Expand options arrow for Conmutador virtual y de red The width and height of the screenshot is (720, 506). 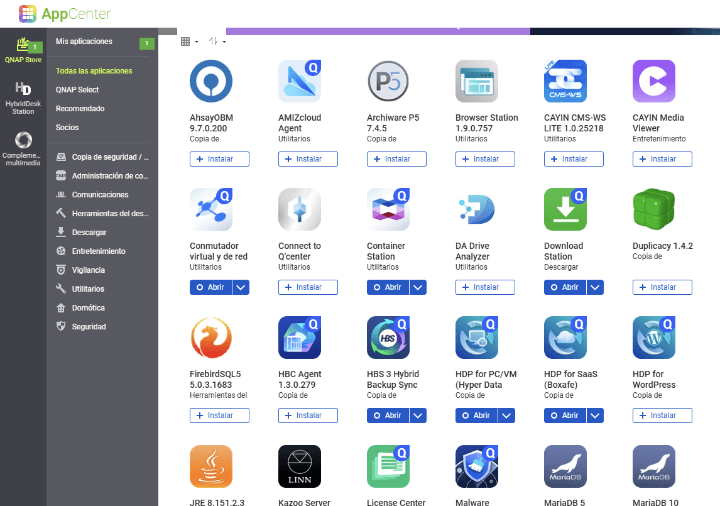(x=241, y=287)
